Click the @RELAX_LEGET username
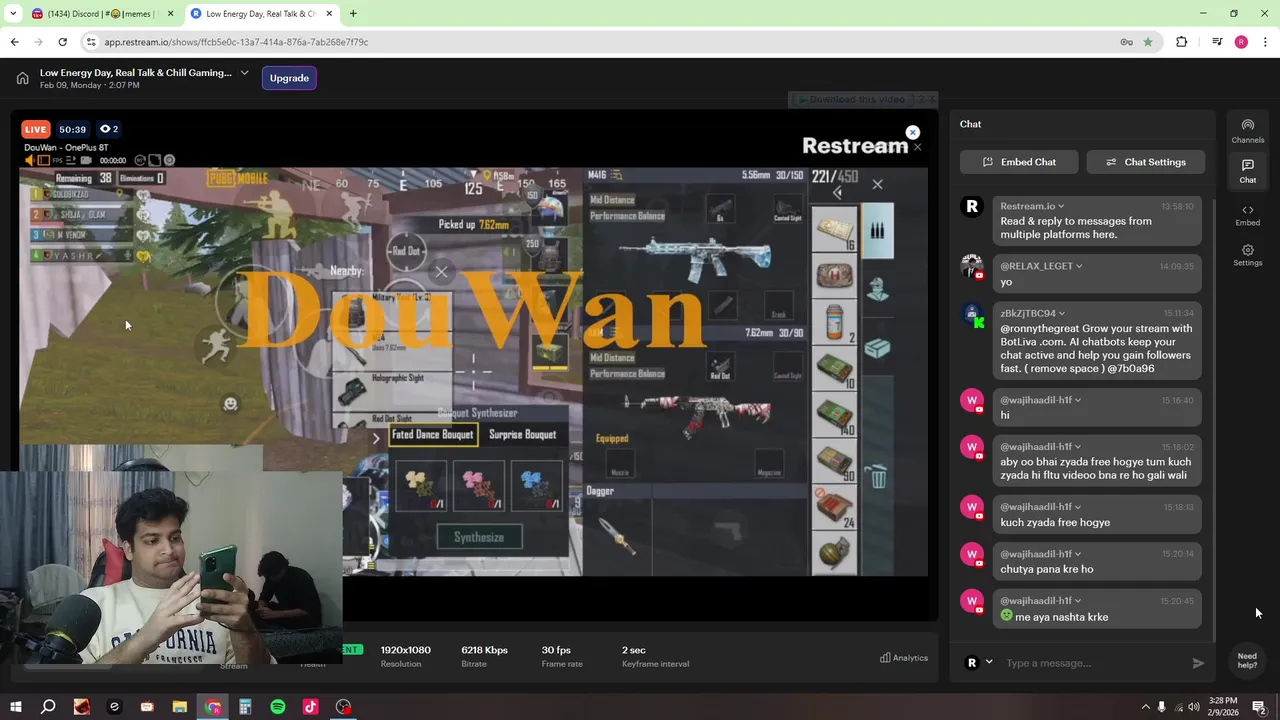 [x=1036, y=266]
